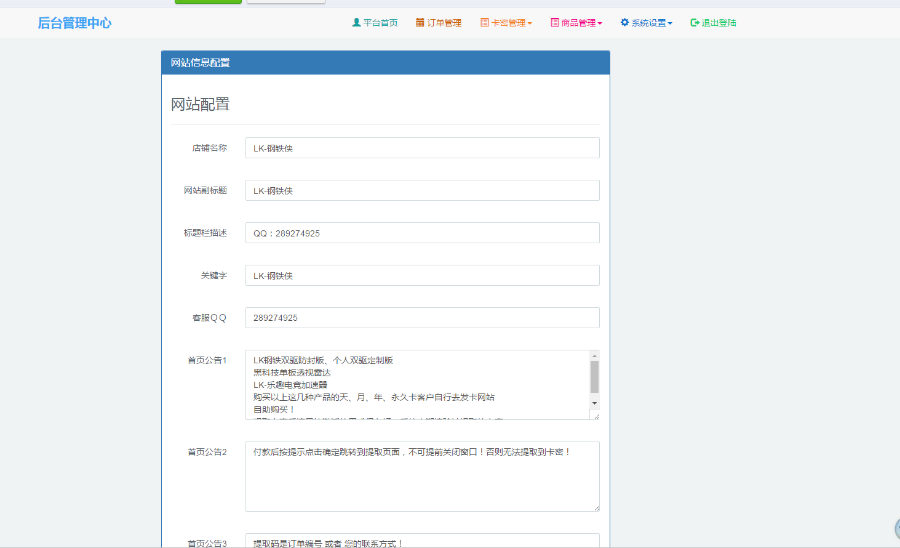Select the 关键字 input field
This screenshot has width=900, height=548.
422,275
